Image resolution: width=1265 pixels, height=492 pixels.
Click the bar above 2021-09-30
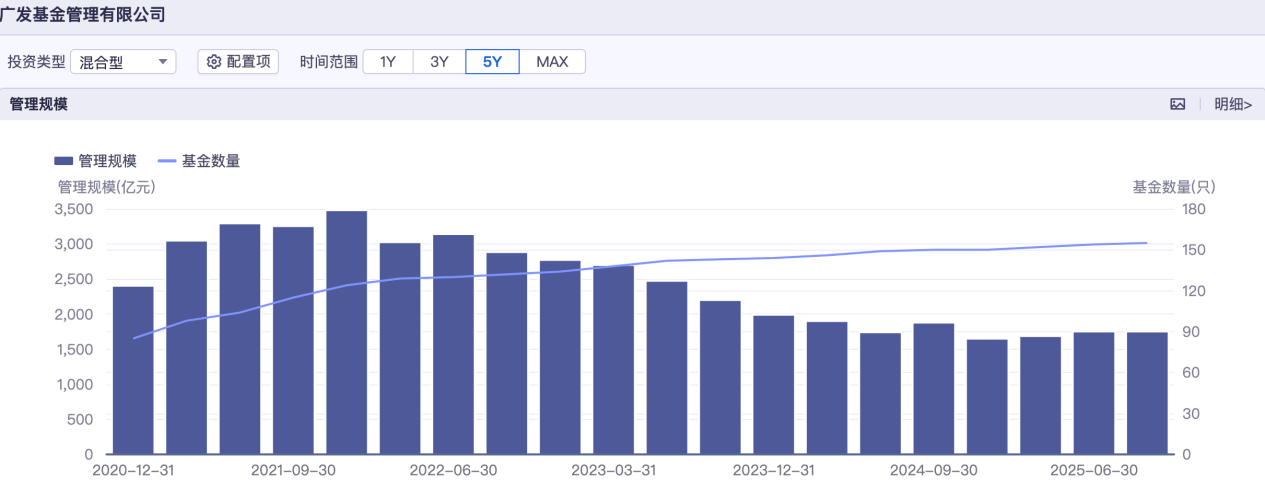coord(293,340)
